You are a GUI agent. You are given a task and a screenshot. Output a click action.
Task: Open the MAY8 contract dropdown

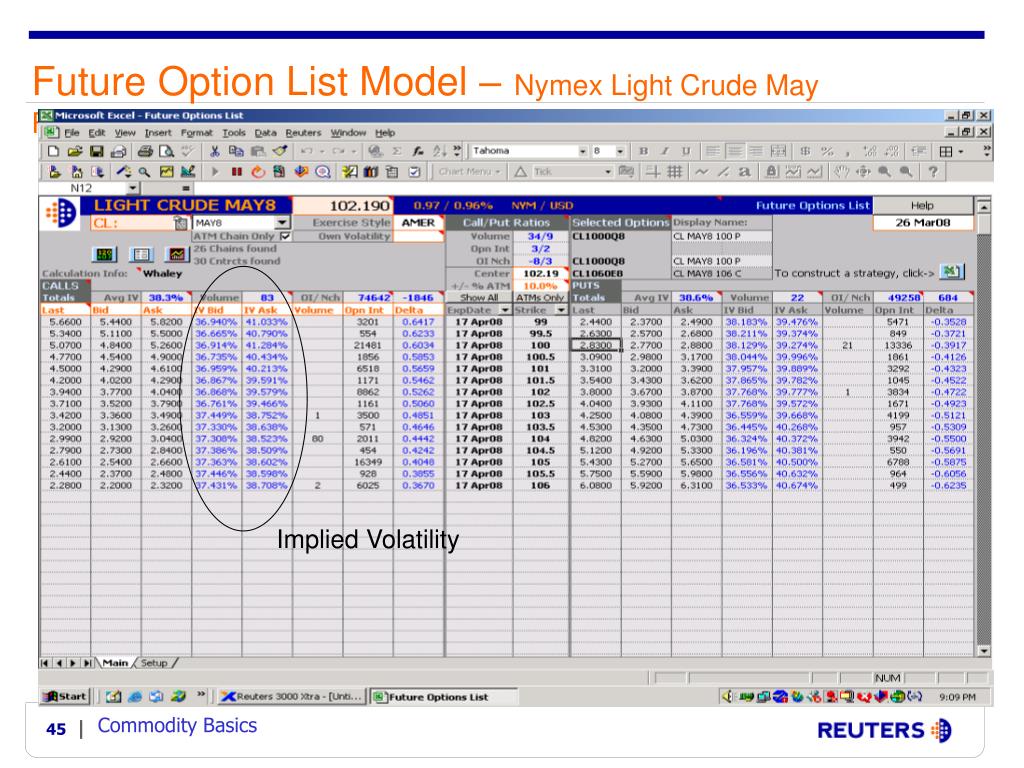click(x=282, y=223)
